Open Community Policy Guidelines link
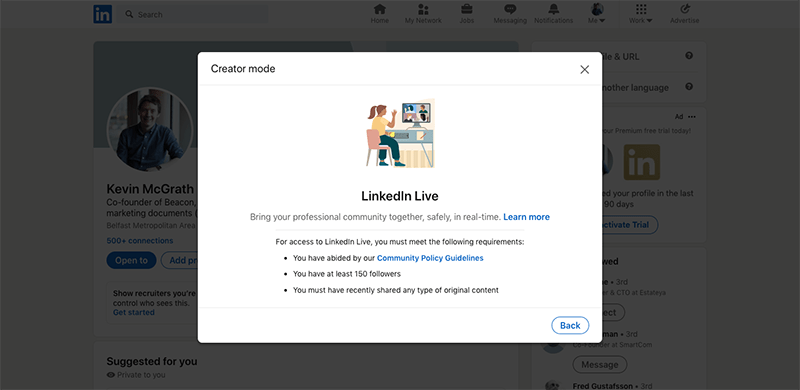 pos(430,258)
